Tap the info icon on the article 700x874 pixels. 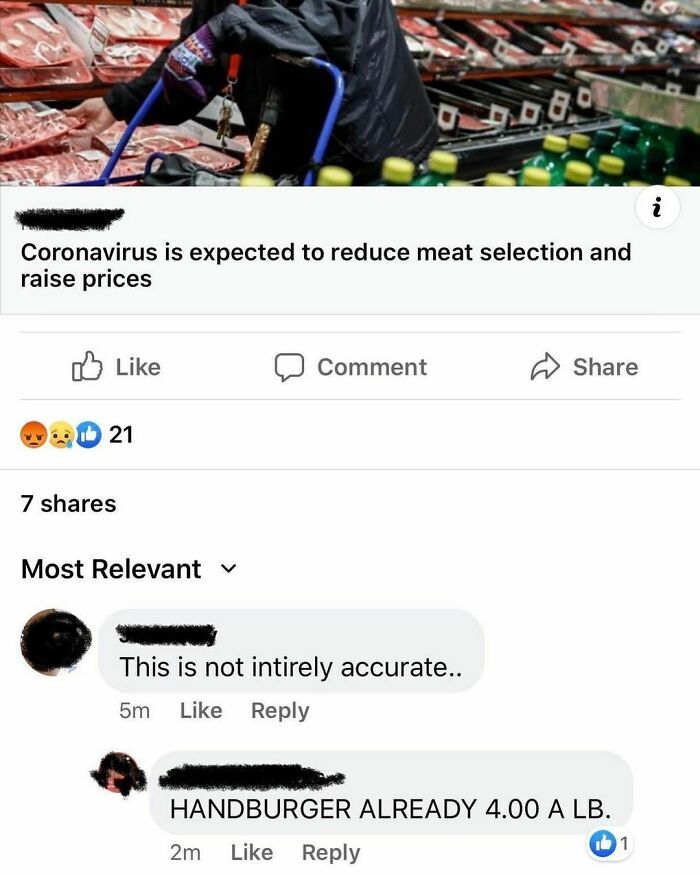658,208
